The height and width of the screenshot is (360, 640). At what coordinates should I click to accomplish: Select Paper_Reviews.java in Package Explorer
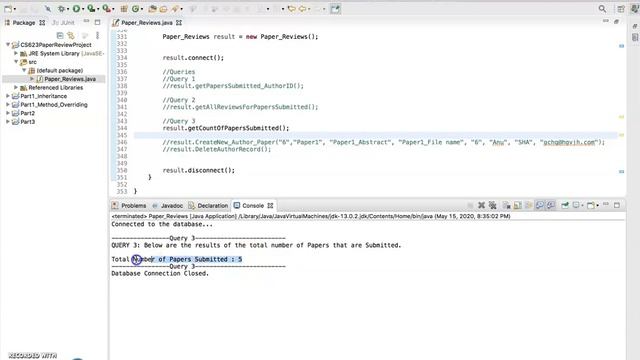[70, 79]
